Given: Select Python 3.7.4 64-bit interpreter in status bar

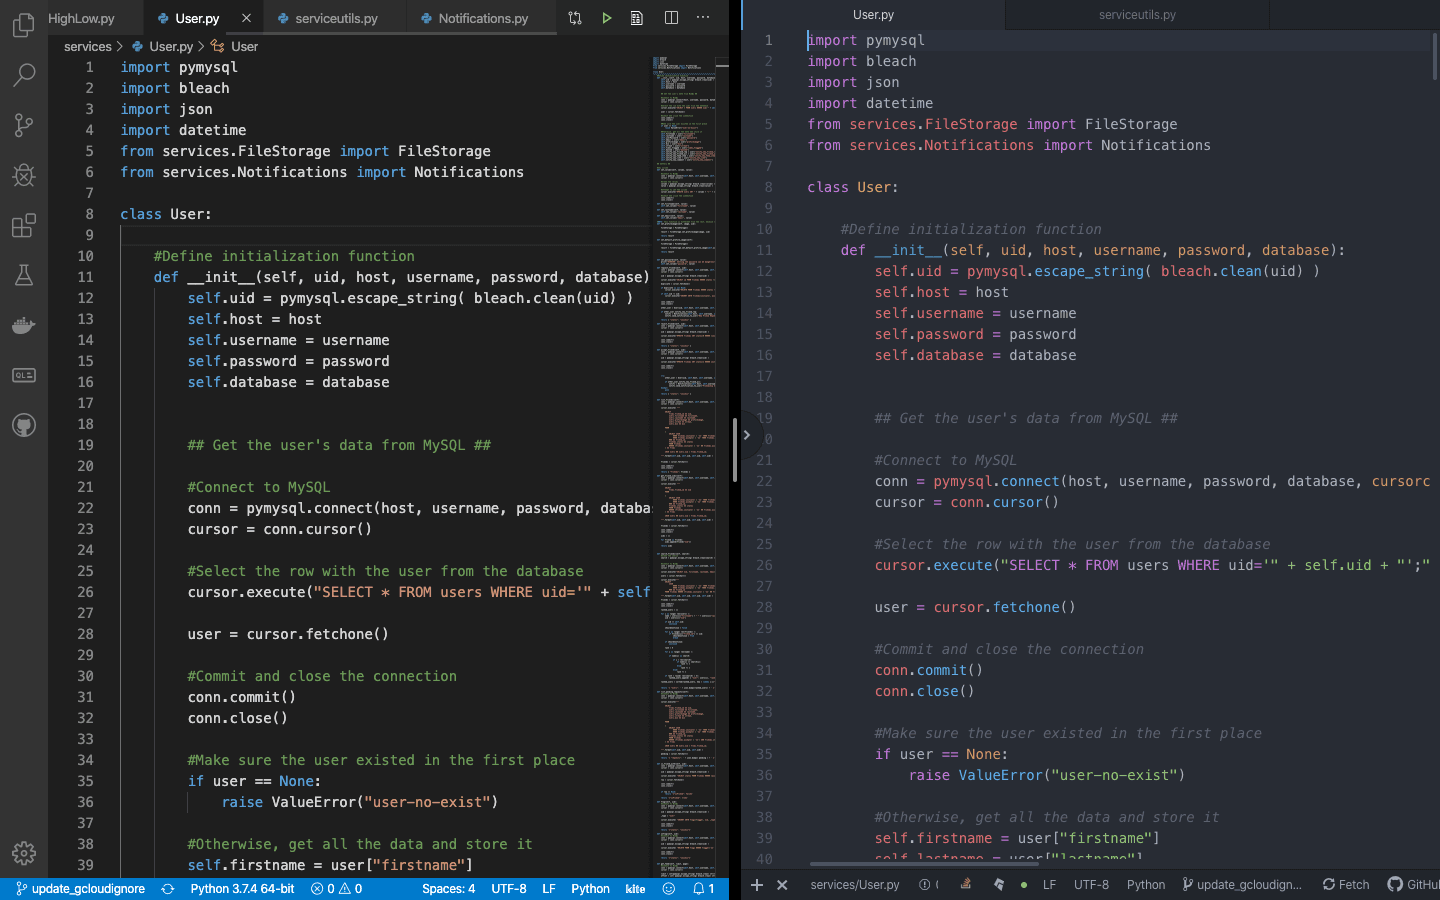Looking at the screenshot, I should click(x=242, y=888).
